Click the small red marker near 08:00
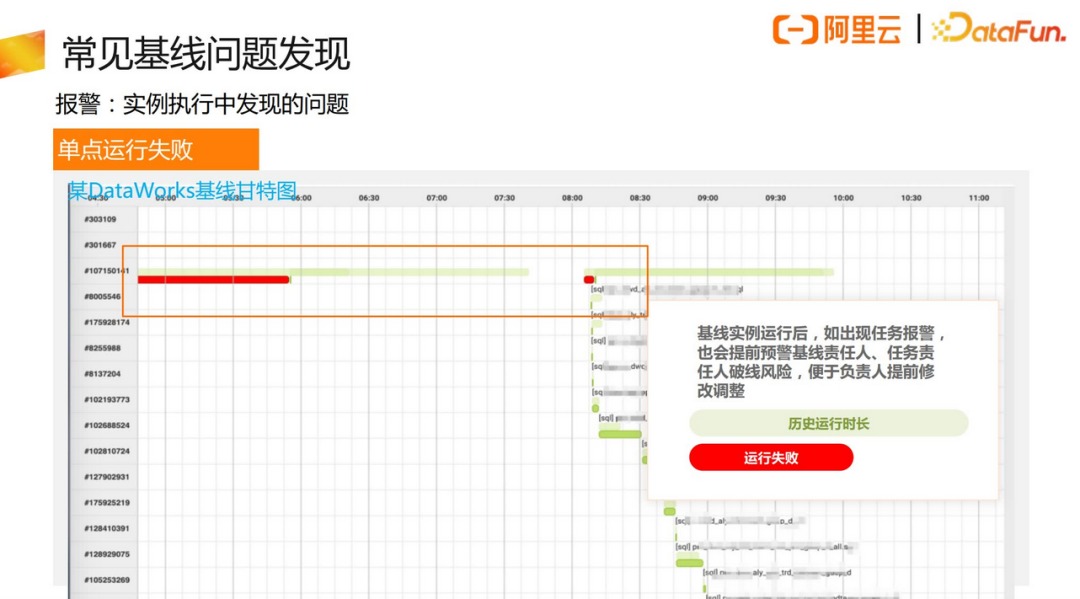Screen dimensions: 1080x599 [x=588, y=279]
